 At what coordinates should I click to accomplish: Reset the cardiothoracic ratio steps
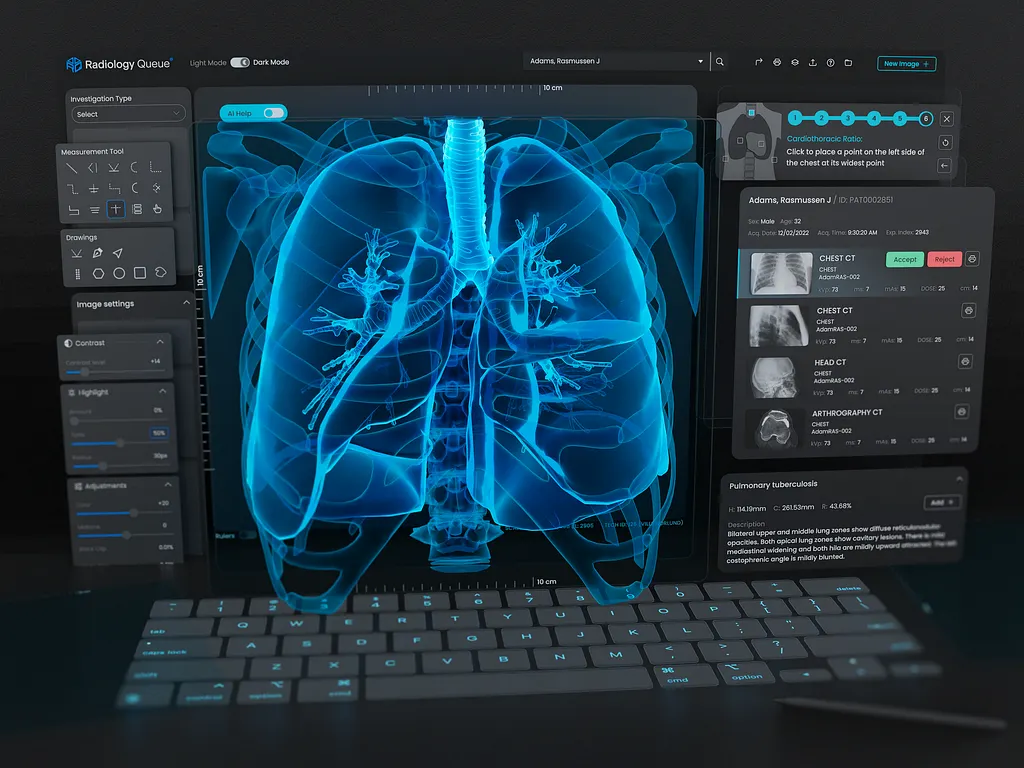[946, 142]
